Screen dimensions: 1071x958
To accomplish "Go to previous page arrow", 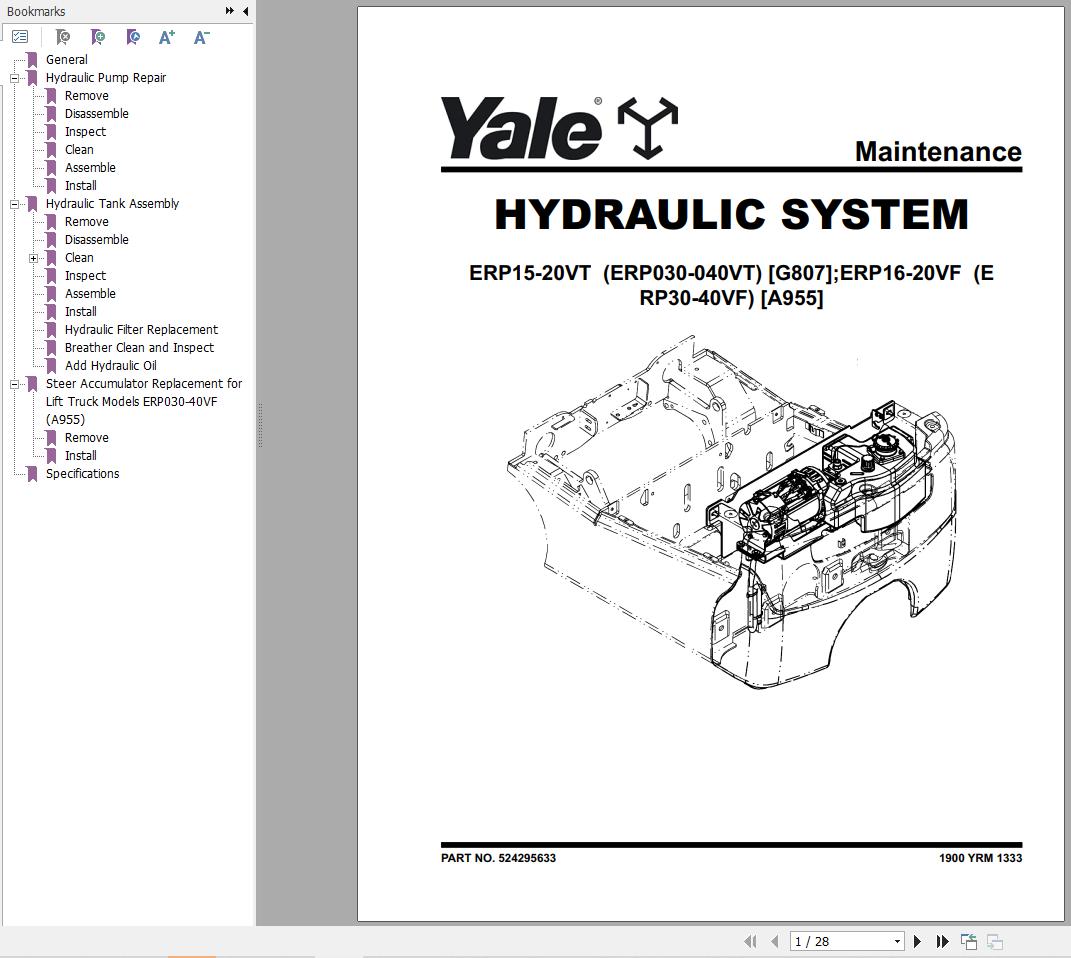I will pos(774,942).
